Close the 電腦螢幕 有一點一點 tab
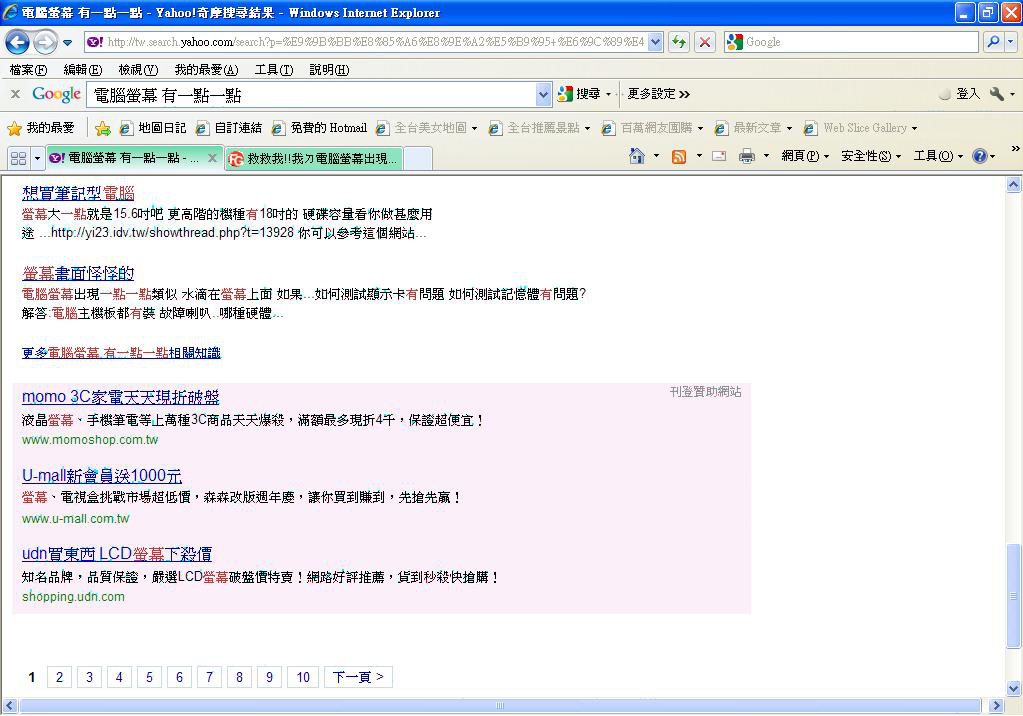This screenshot has height=716, width=1023. click(x=212, y=158)
